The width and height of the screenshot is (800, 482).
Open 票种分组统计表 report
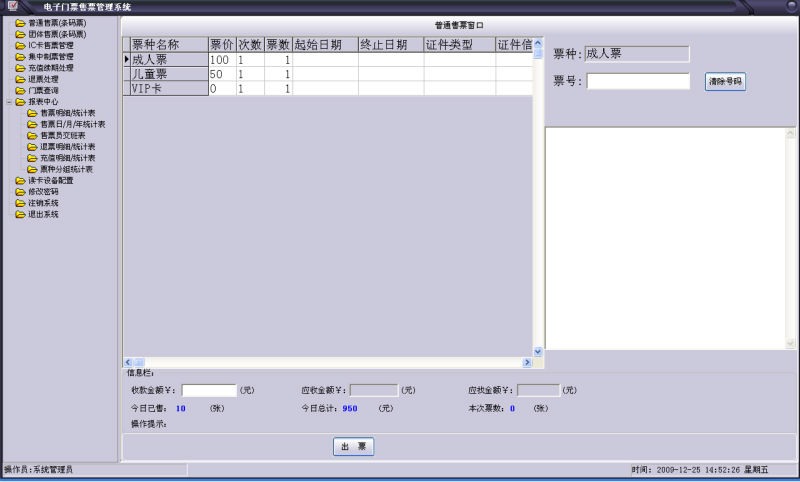tap(66, 169)
